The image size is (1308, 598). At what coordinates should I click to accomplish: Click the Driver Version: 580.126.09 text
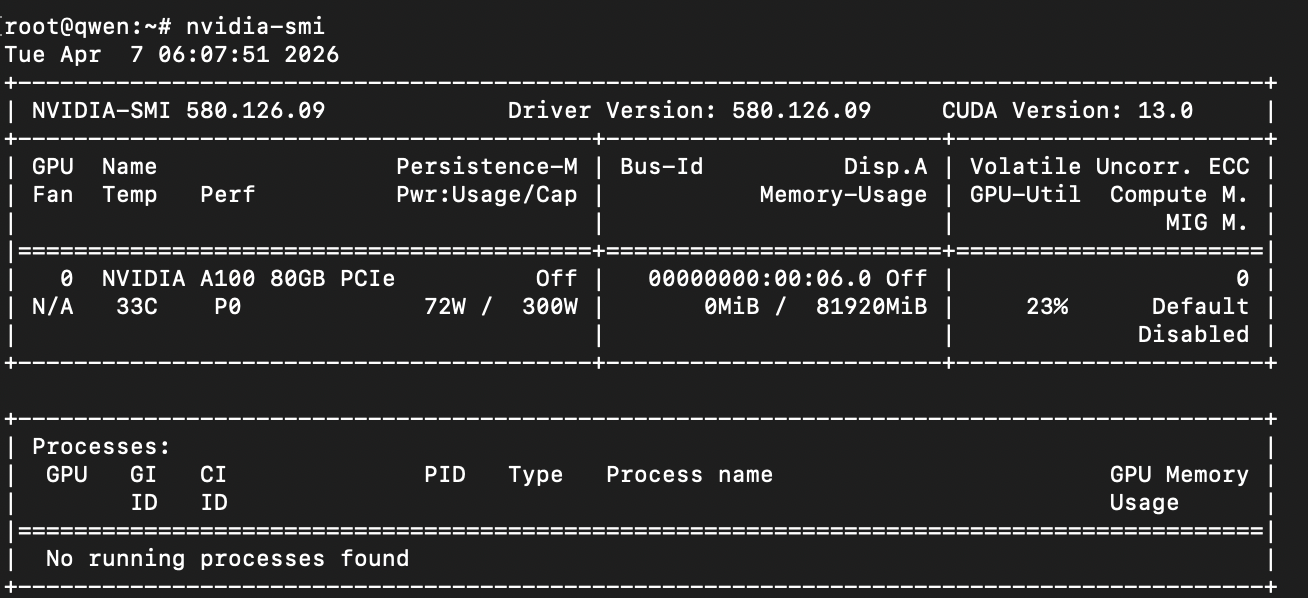pyautogui.click(x=689, y=110)
